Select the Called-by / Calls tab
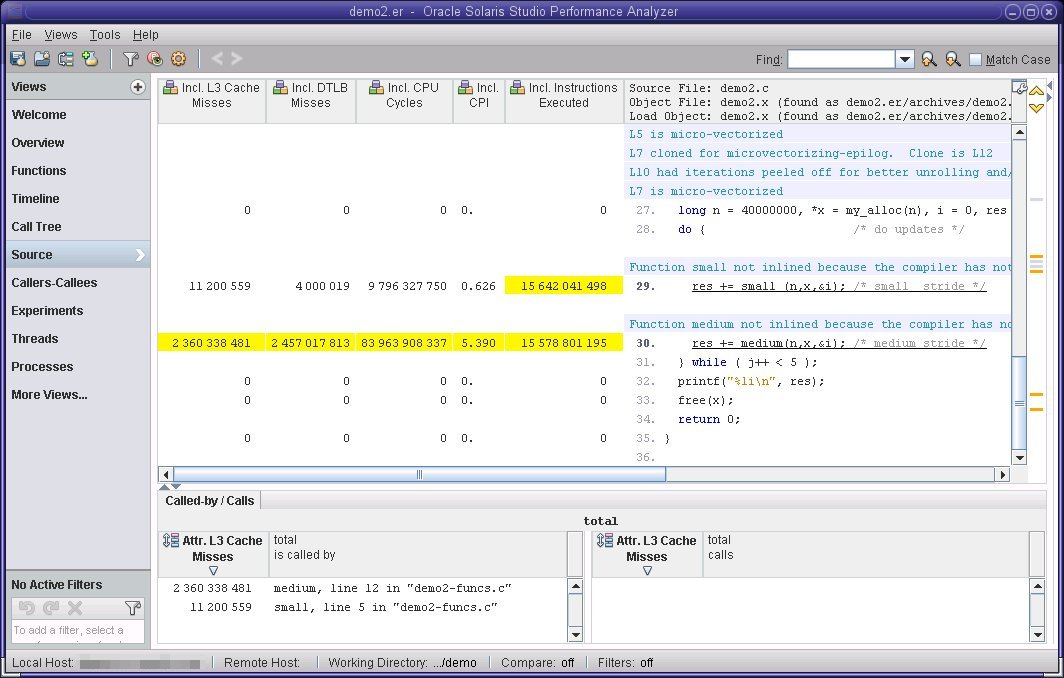The width and height of the screenshot is (1064, 678). pyautogui.click(x=210, y=500)
